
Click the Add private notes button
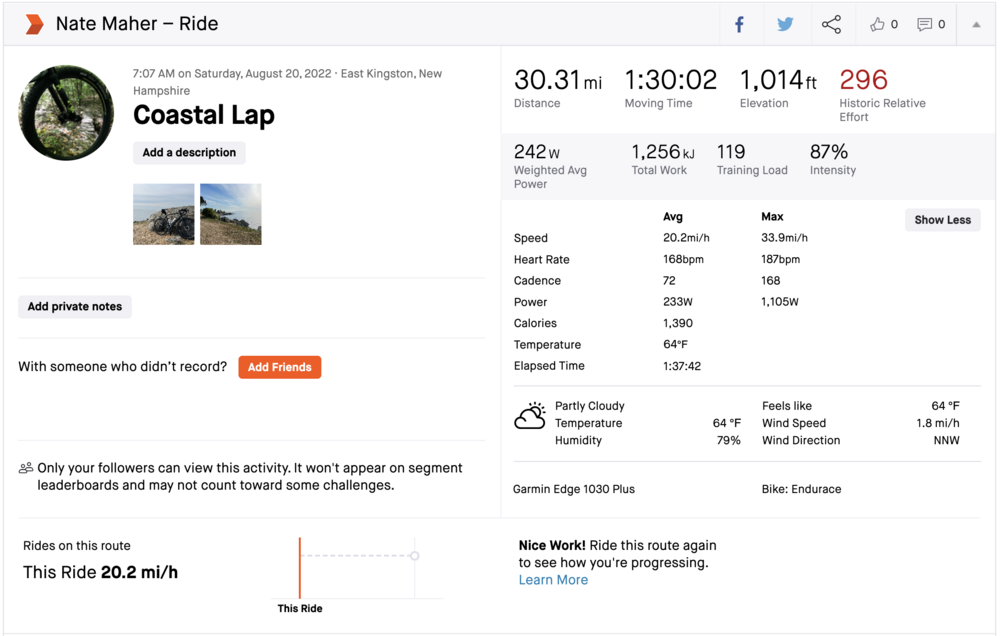75,307
